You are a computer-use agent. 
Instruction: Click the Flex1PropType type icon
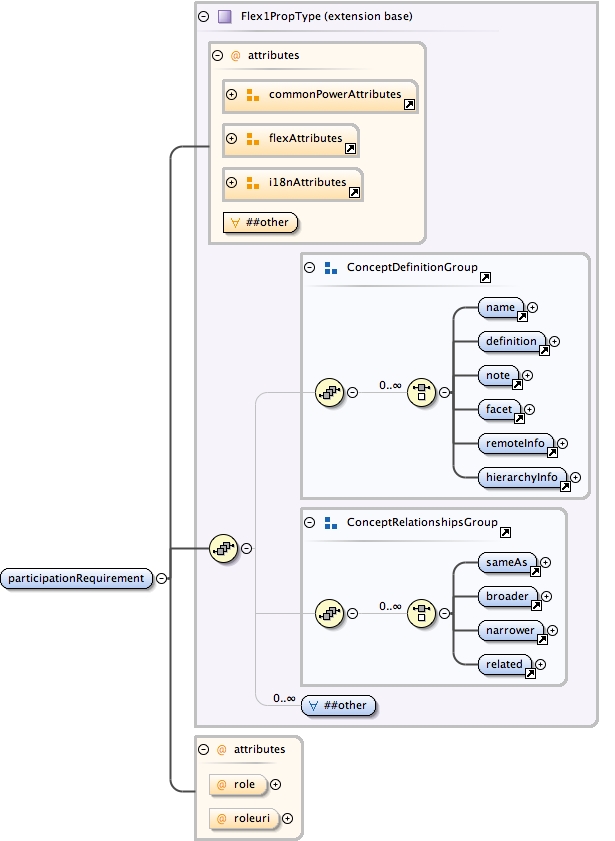click(x=225, y=17)
